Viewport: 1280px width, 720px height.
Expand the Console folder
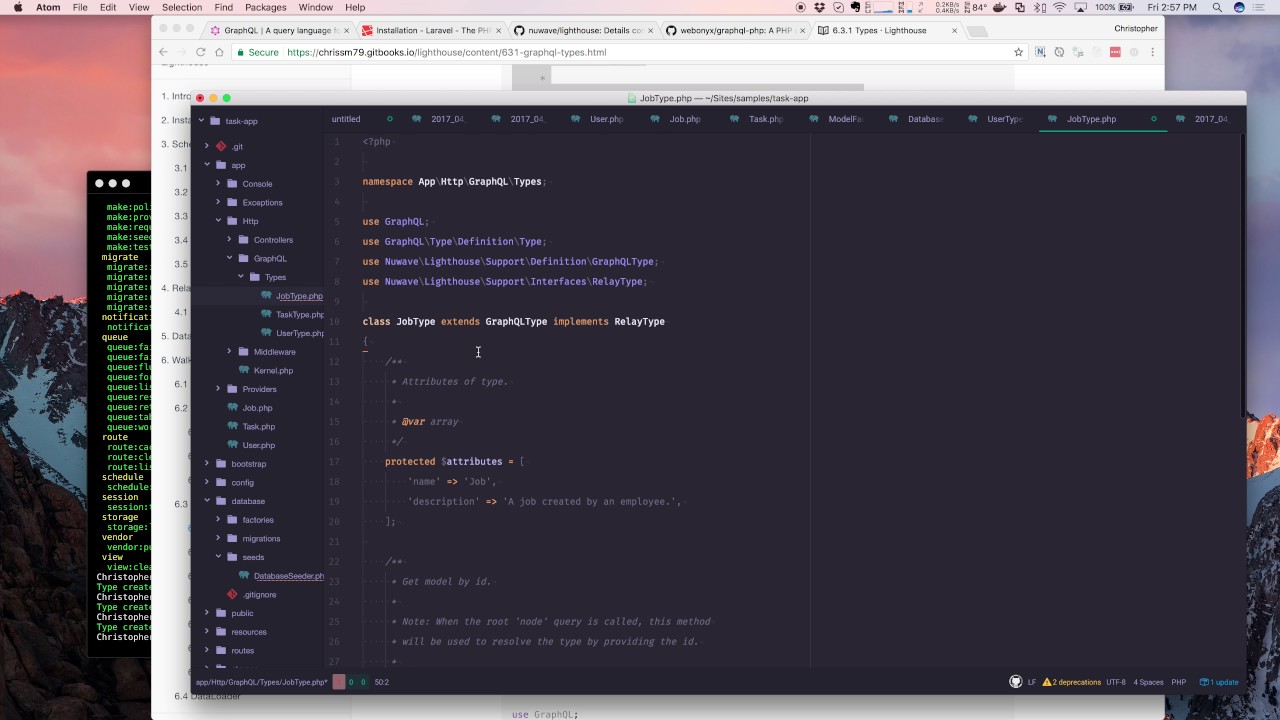(218, 184)
